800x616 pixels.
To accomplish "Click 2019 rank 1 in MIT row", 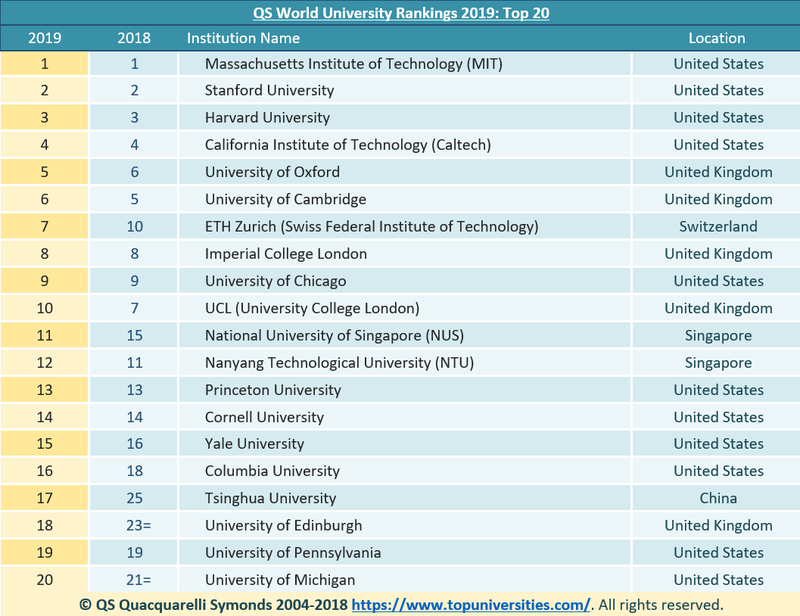I will pos(44,64).
